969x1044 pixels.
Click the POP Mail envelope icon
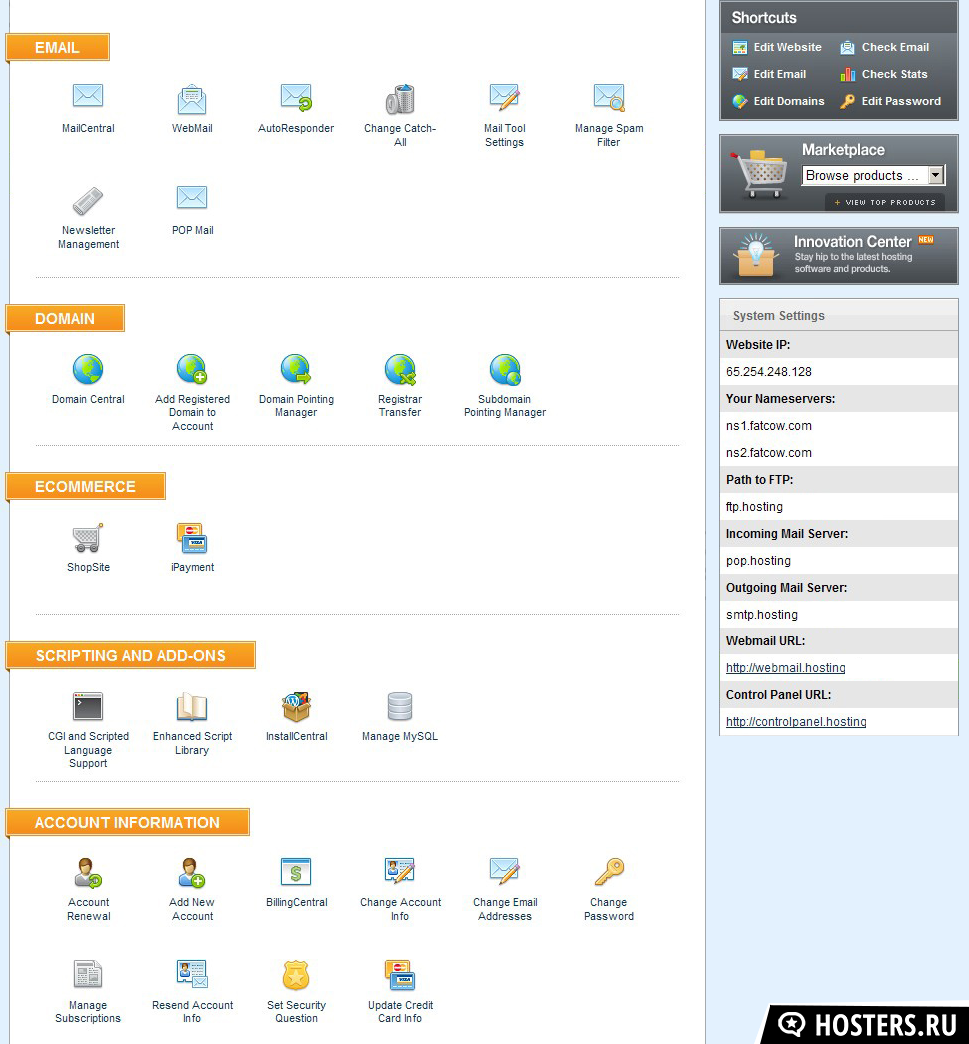[x=192, y=197]
